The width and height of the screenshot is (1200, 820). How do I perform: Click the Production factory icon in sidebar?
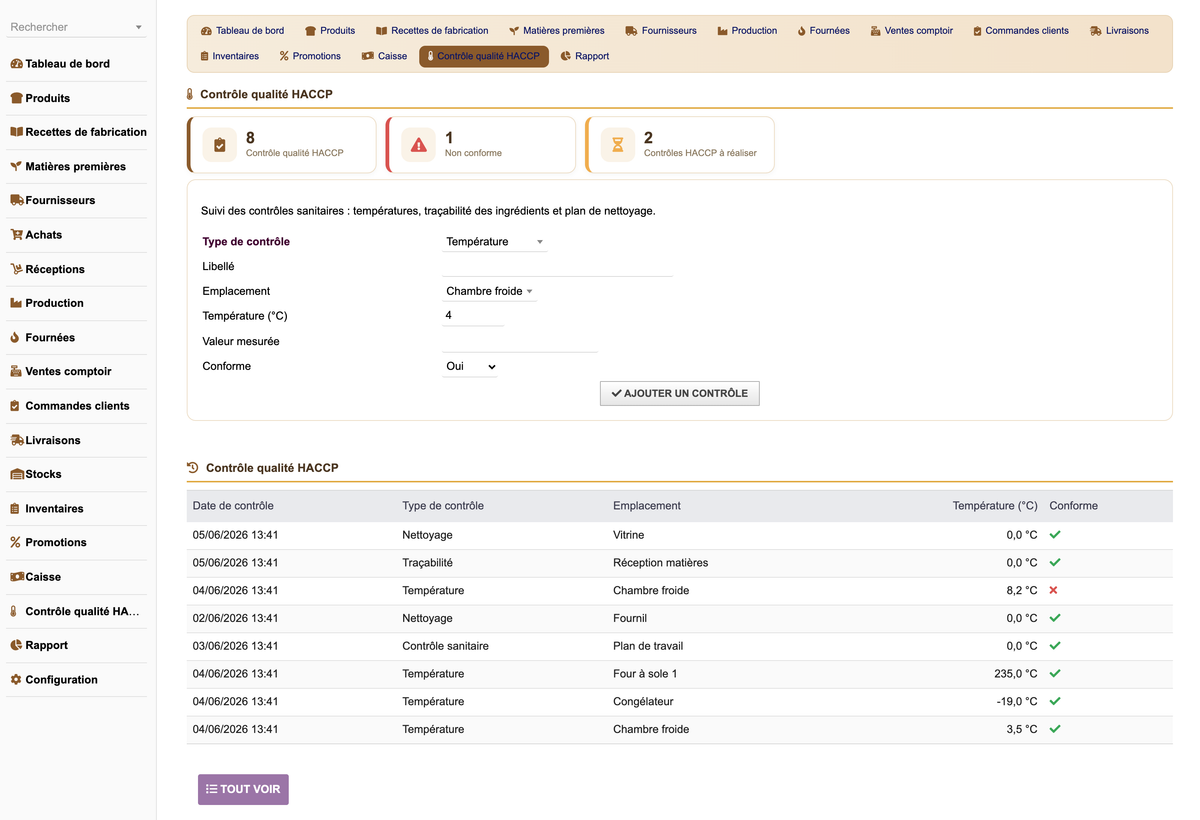click(x=16, y=303)
